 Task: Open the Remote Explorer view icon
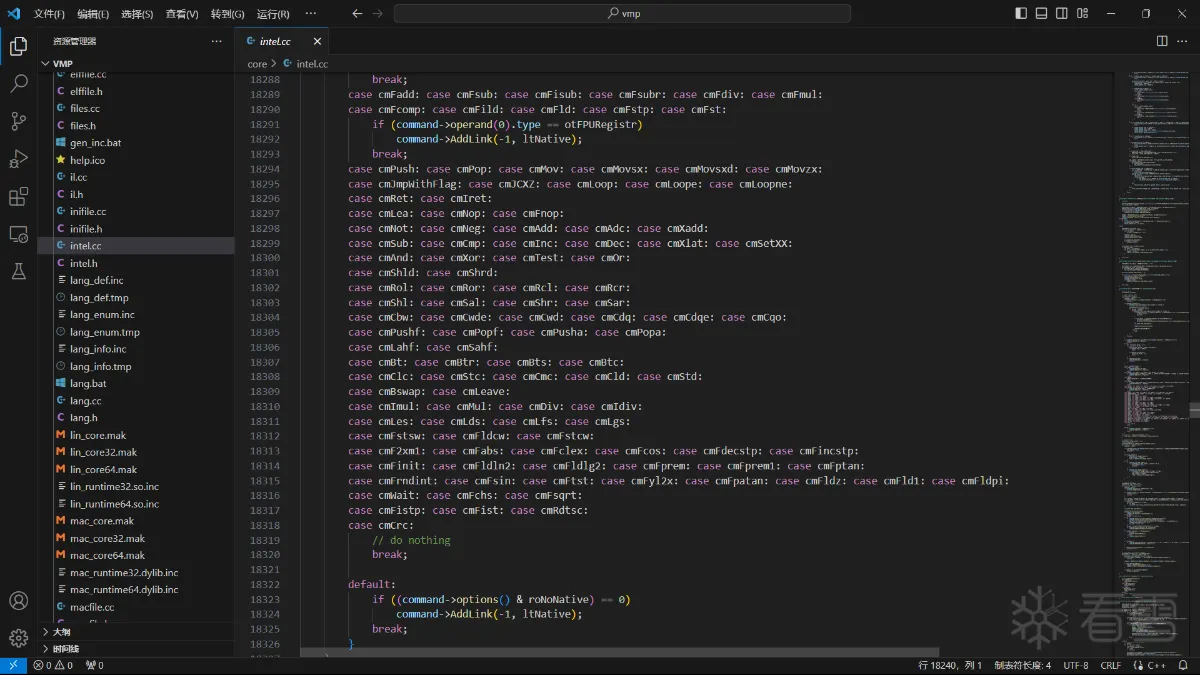click(18, 234)
